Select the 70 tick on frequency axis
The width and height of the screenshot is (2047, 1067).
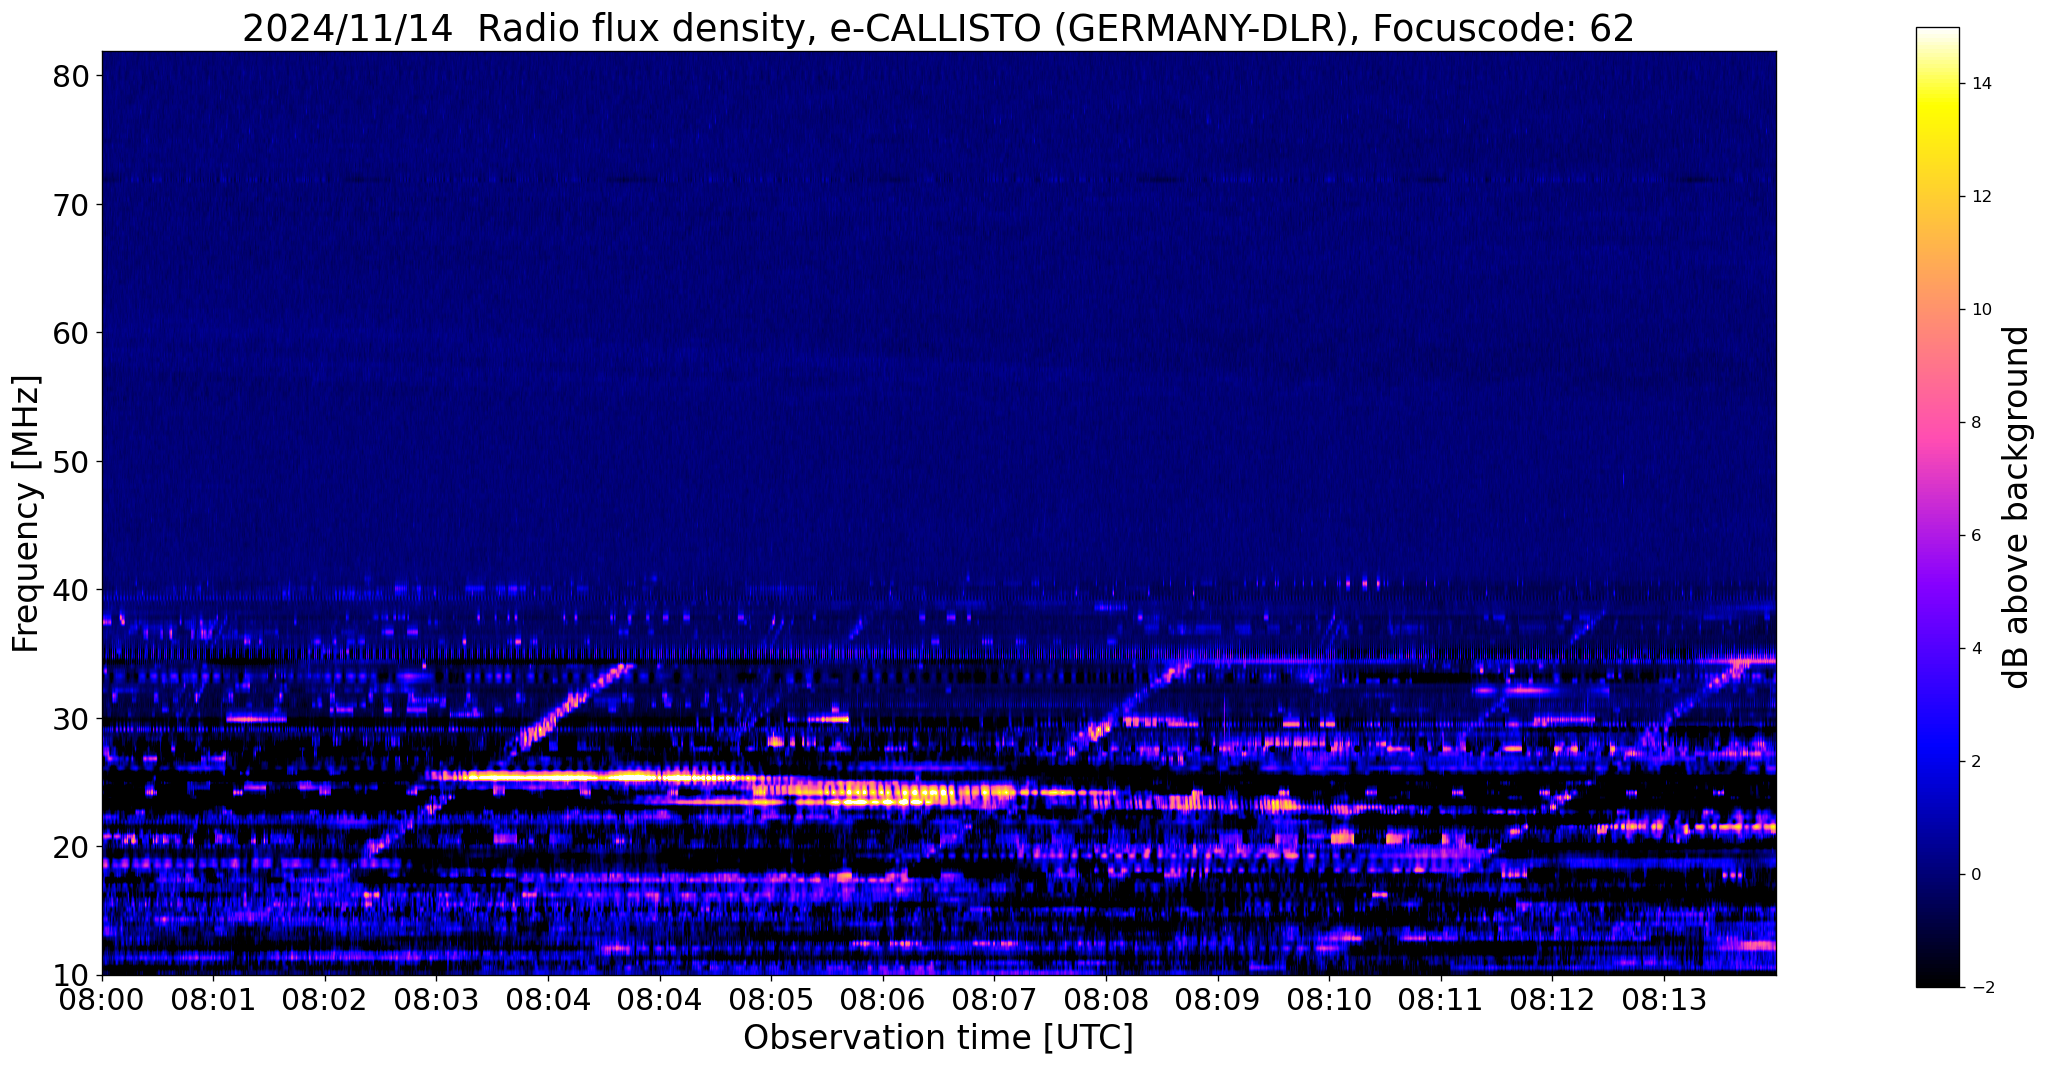point(70,205)
